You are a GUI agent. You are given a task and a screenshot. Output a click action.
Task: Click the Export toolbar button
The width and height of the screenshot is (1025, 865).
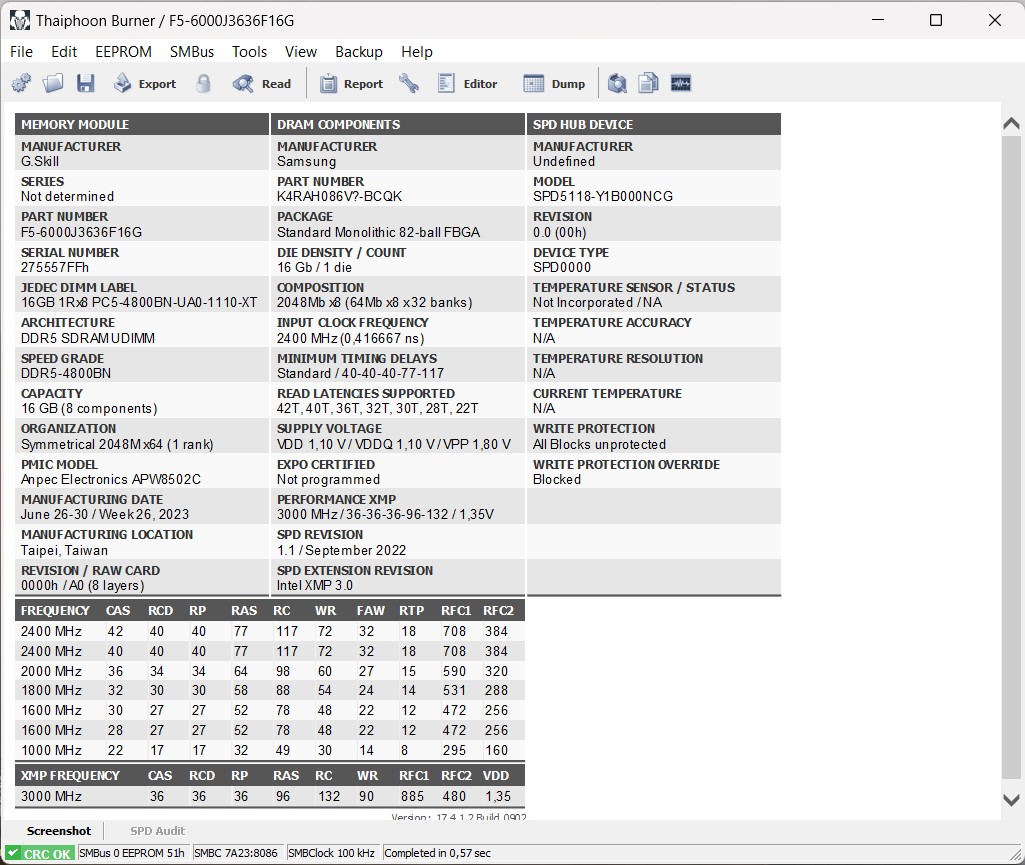pos(145,84)
